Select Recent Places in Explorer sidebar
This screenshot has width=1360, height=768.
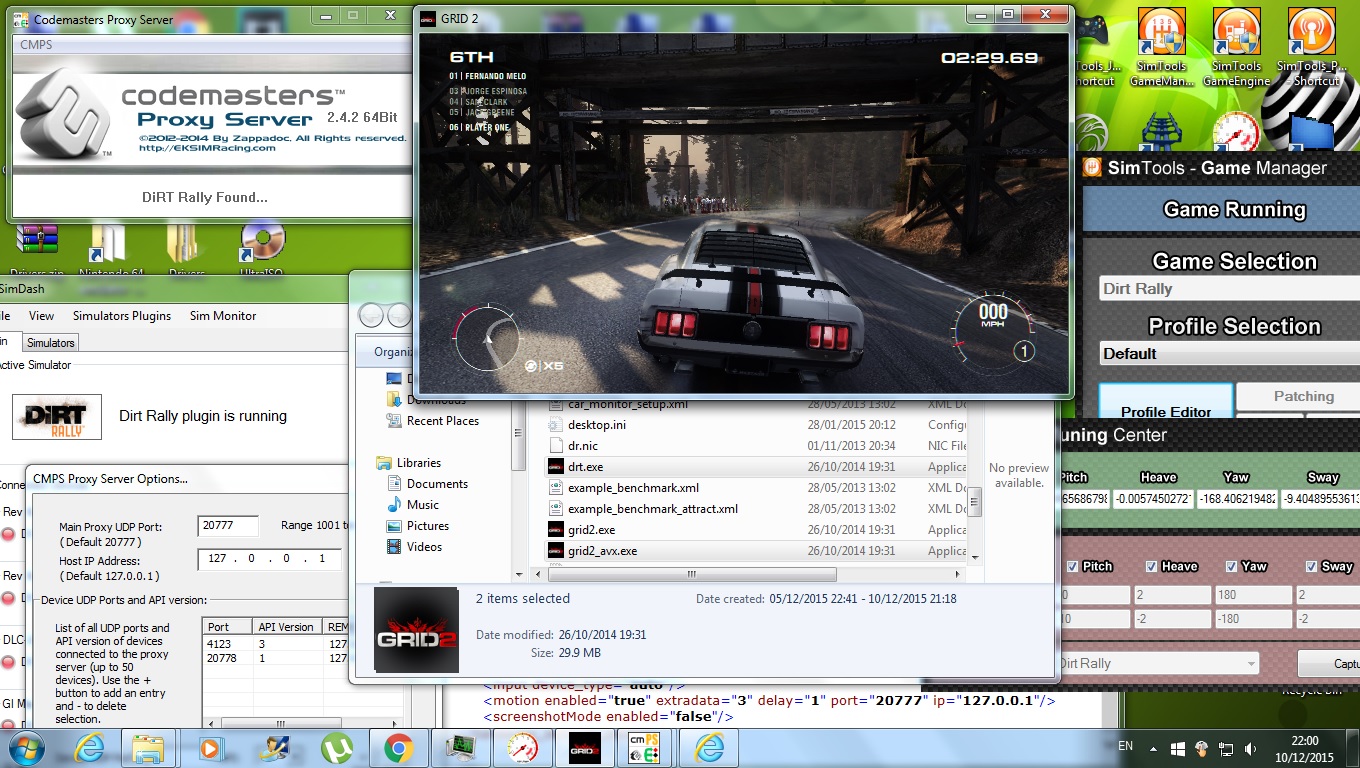(432, 421)
